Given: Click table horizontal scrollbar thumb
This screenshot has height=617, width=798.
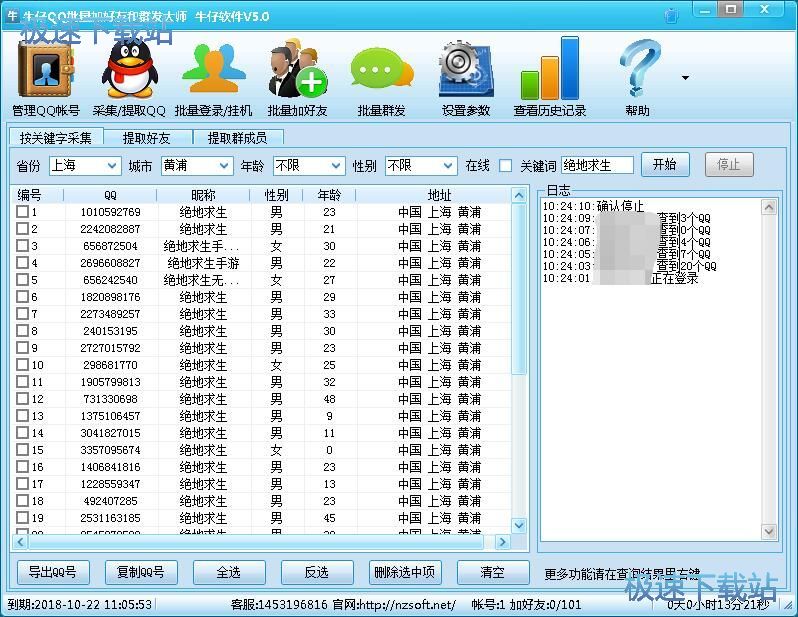Looking at the screenshot, I should click(x=256, y=542).
